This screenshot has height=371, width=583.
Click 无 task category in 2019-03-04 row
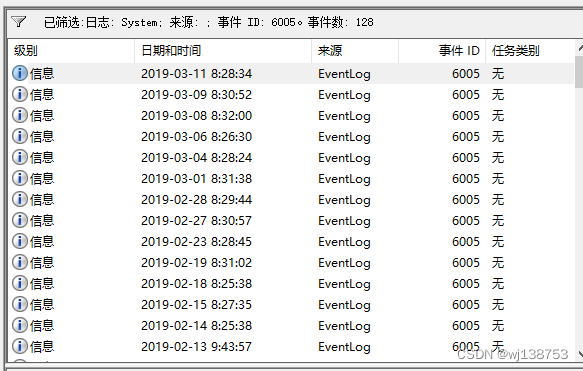(498, 157)
